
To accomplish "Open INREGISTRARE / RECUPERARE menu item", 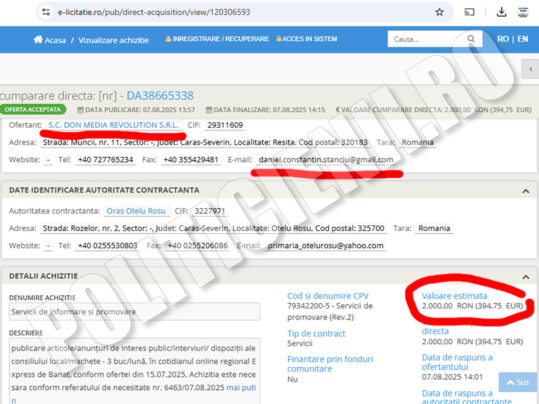I will click(x=217, y=39).
